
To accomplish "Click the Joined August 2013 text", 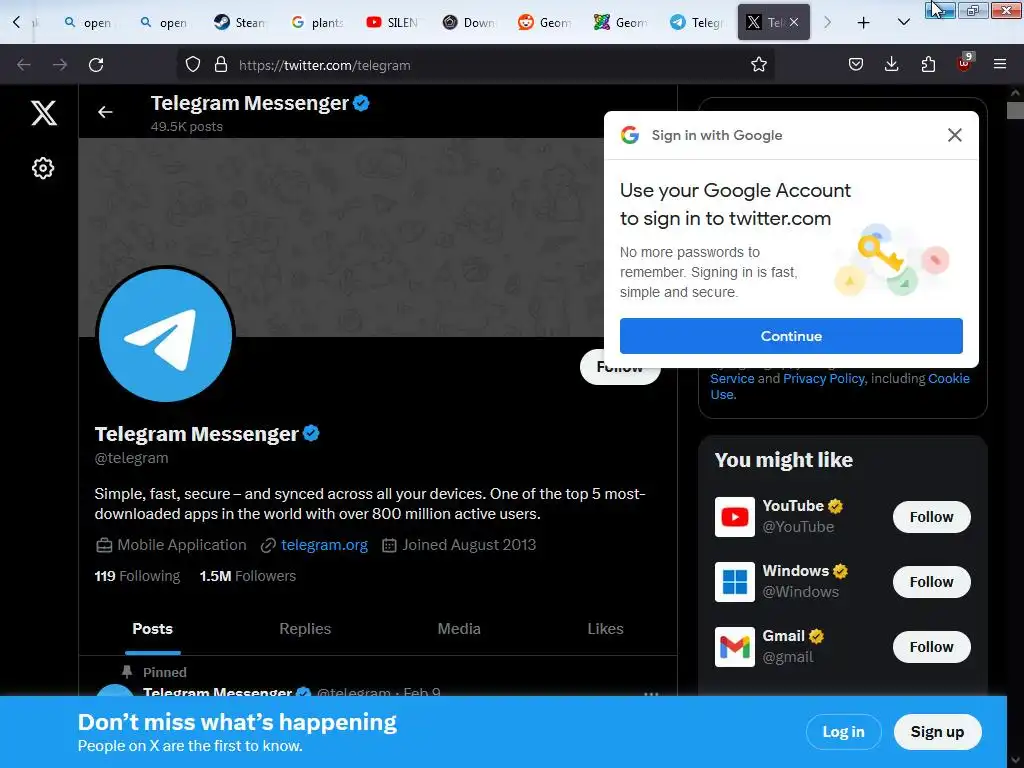I will tap(469, 545).
